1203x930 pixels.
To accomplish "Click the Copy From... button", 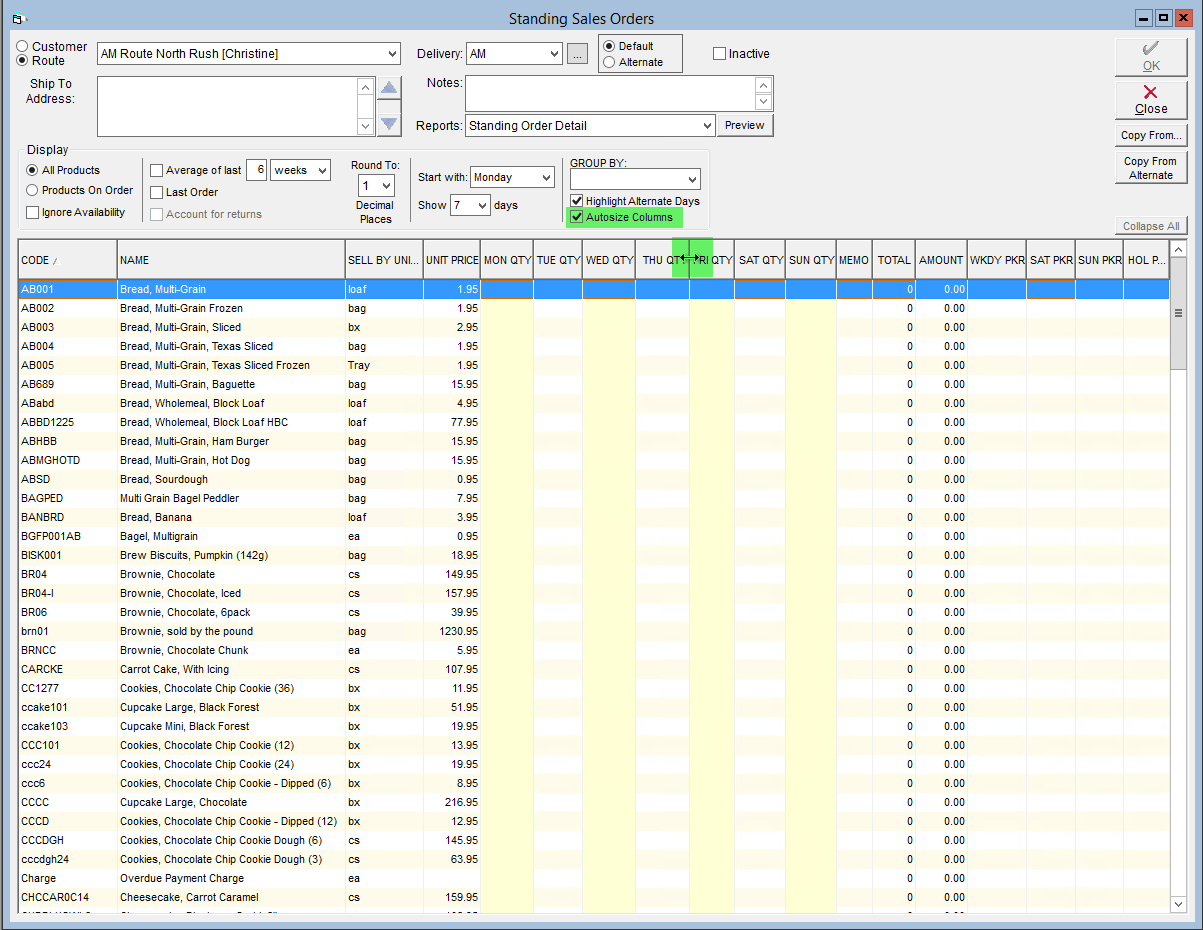I will click(1151, 135).
